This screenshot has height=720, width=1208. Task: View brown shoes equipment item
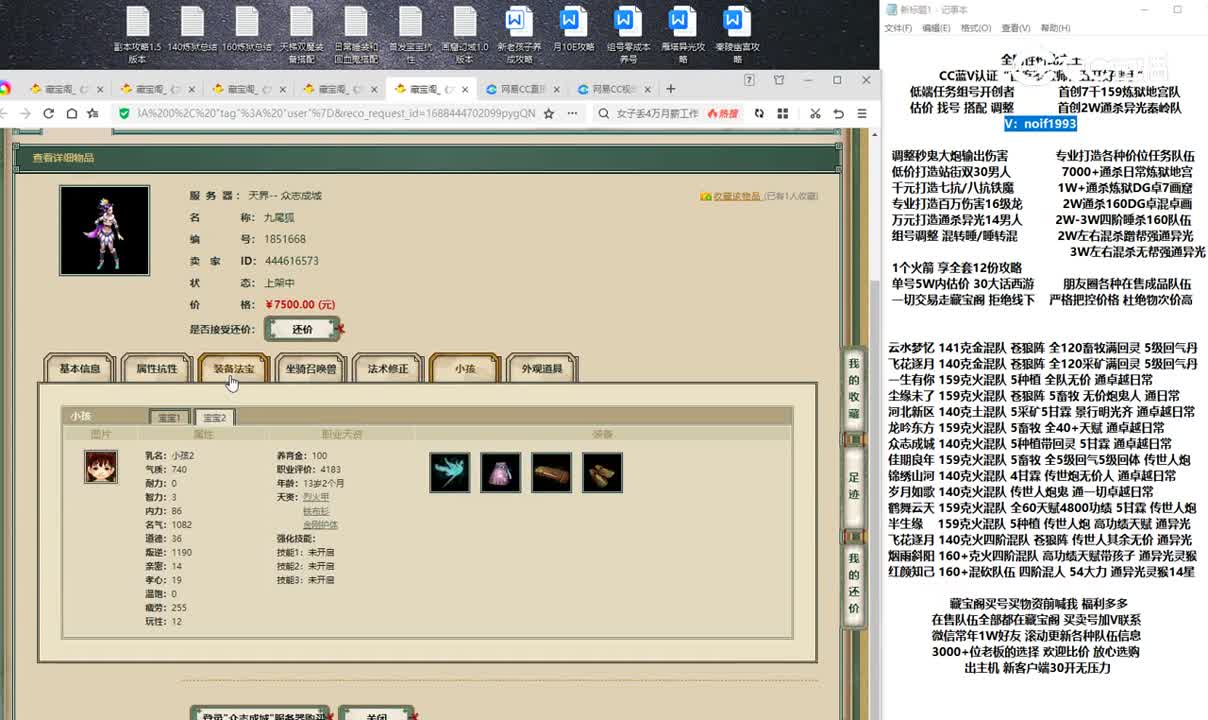[602, 473]
